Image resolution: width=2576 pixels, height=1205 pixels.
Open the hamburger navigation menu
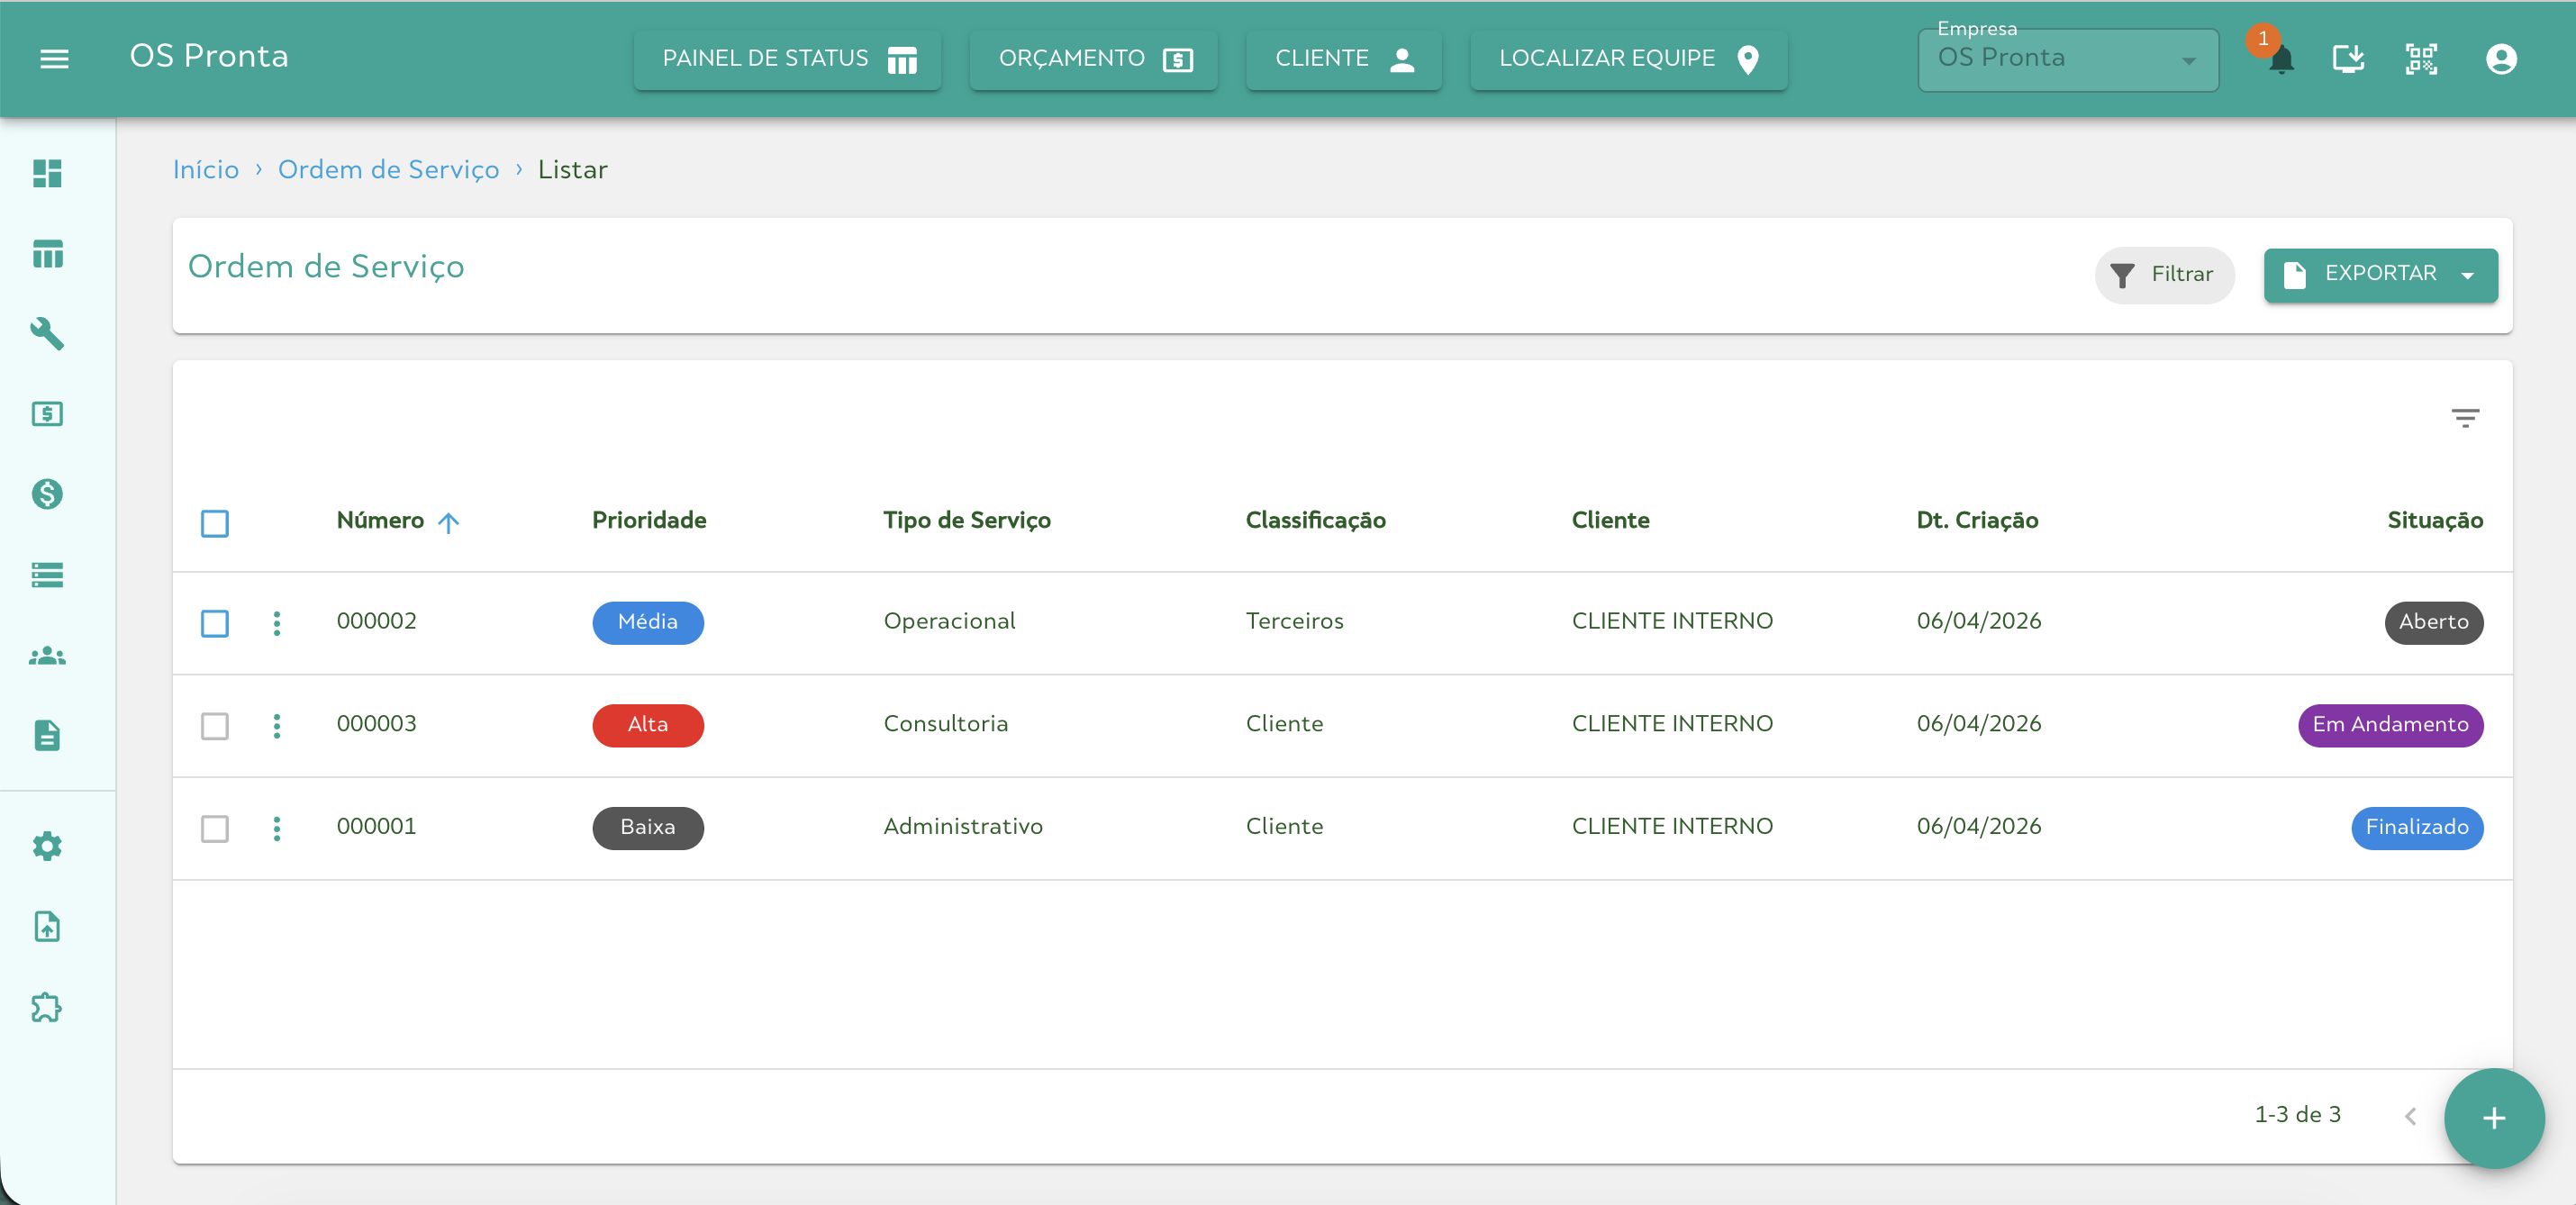point(54,59)
